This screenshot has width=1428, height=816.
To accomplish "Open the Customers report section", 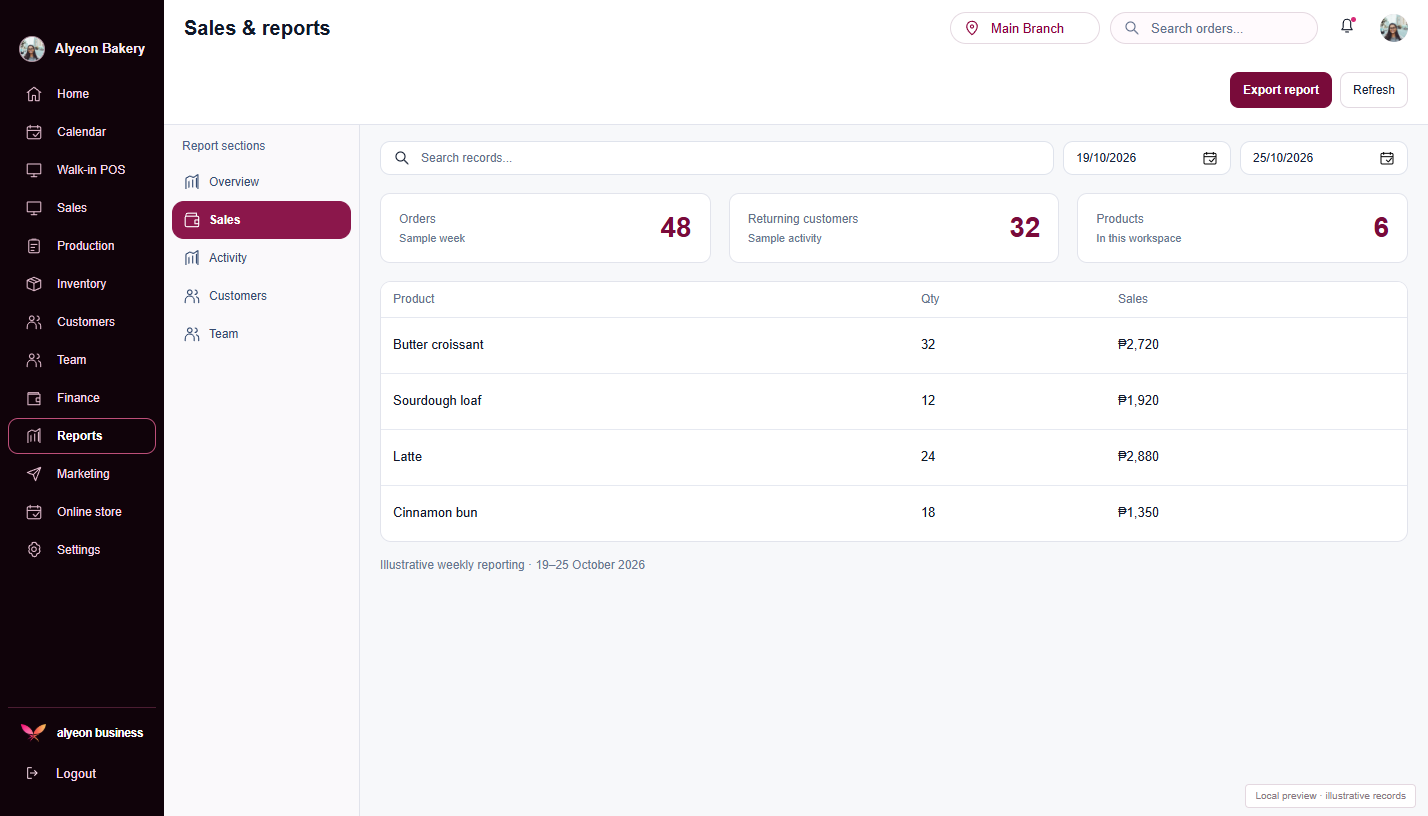I will click(x=261, y=296).
